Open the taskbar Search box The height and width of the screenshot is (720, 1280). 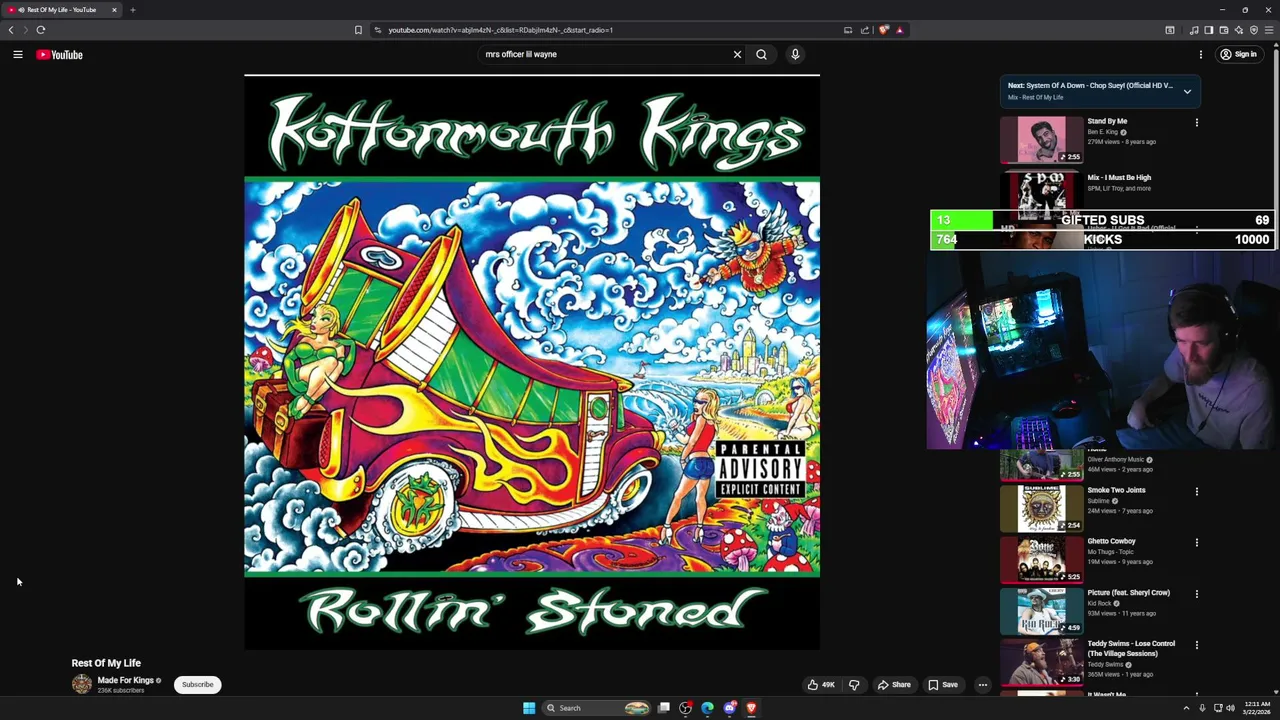596,708
